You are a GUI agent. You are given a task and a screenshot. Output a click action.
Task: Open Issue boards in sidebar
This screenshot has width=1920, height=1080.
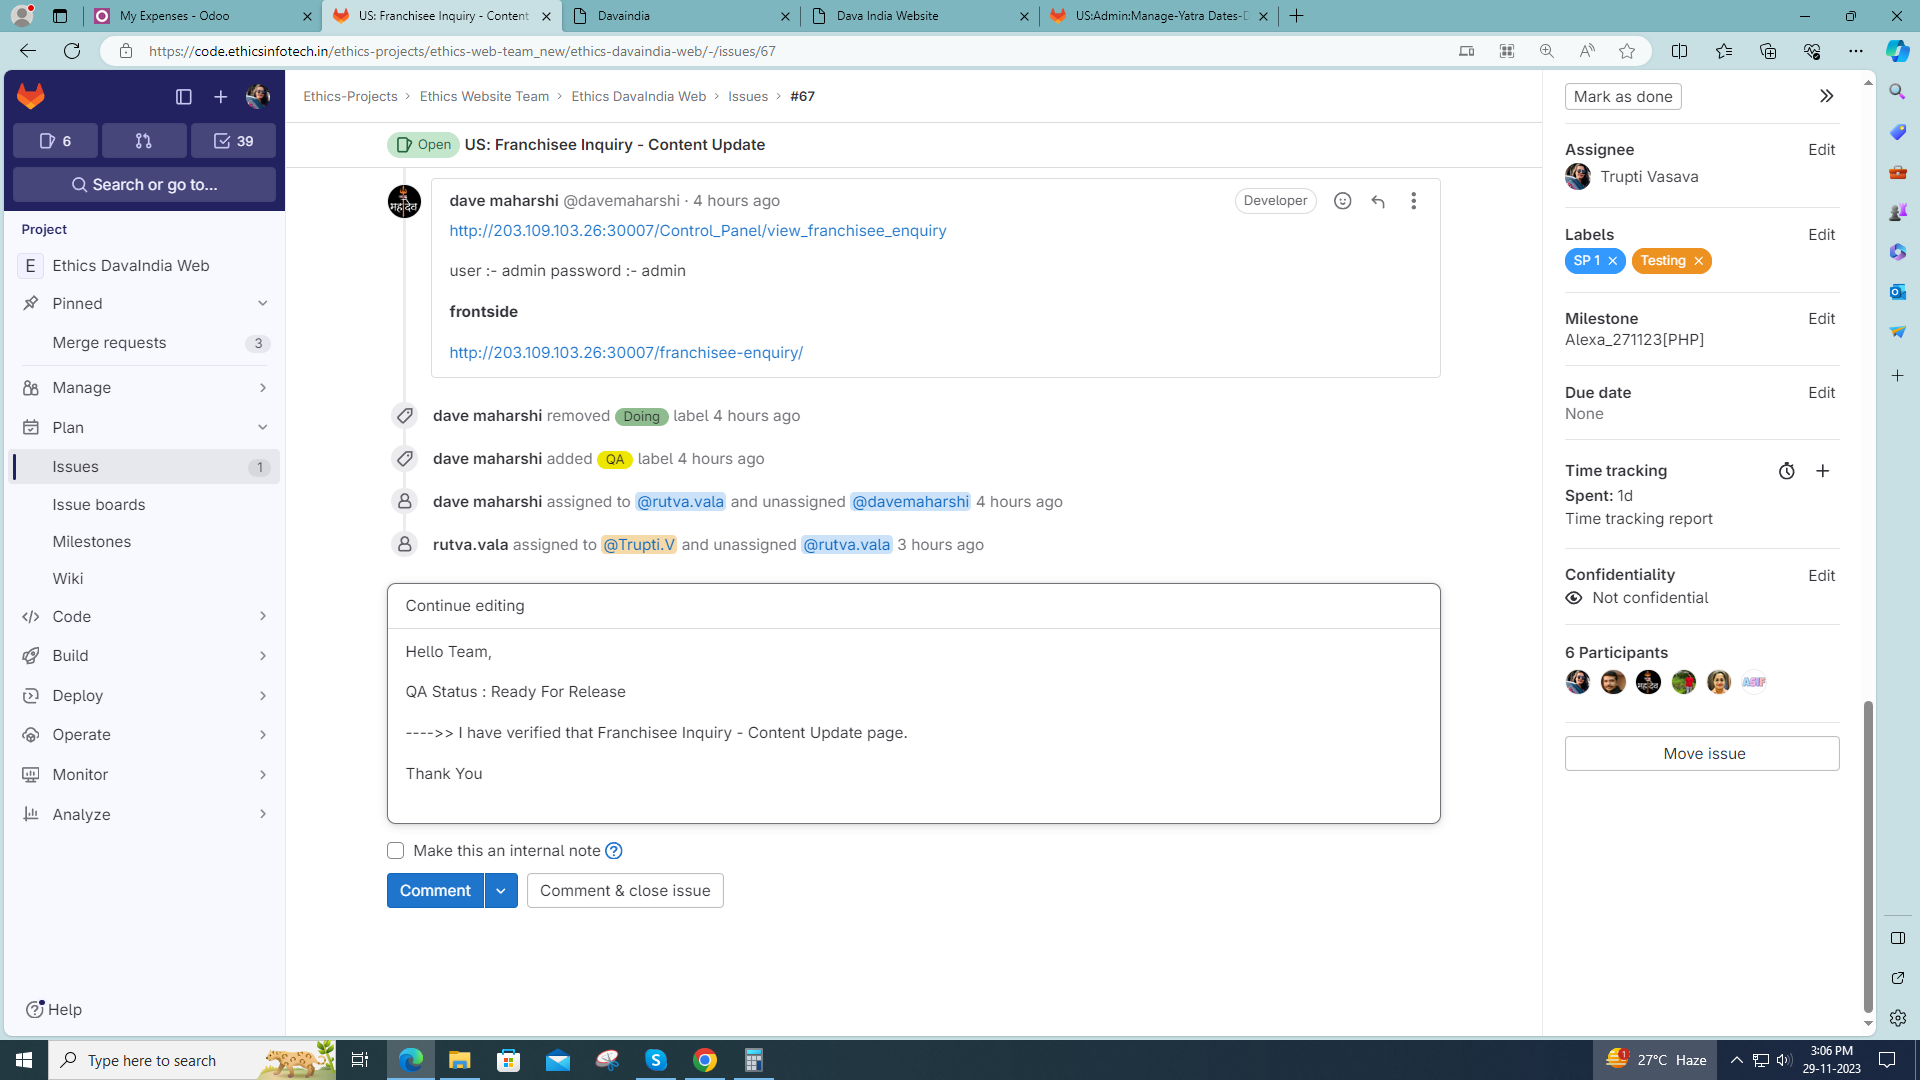(x=99, y=505)
